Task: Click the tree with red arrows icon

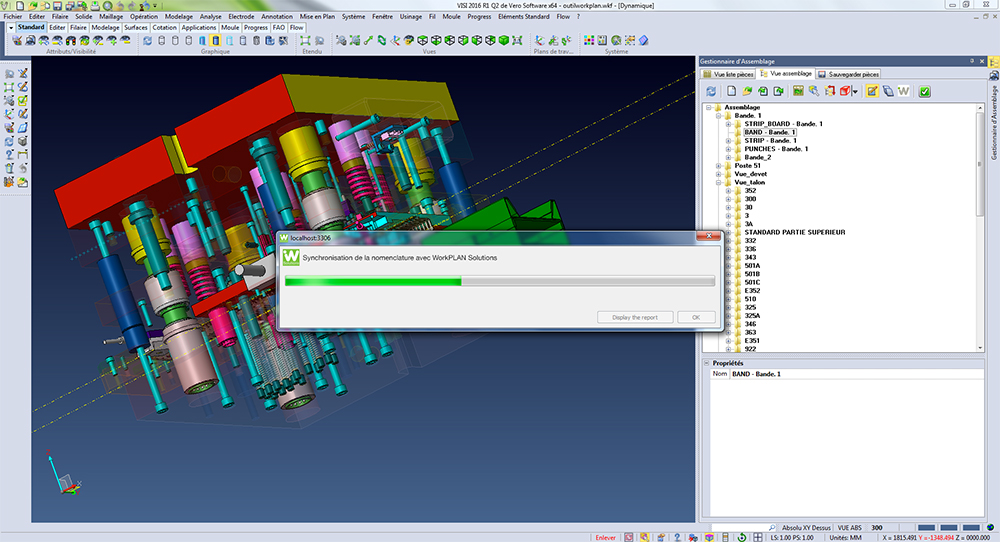Action: click(x=830, y=91)
